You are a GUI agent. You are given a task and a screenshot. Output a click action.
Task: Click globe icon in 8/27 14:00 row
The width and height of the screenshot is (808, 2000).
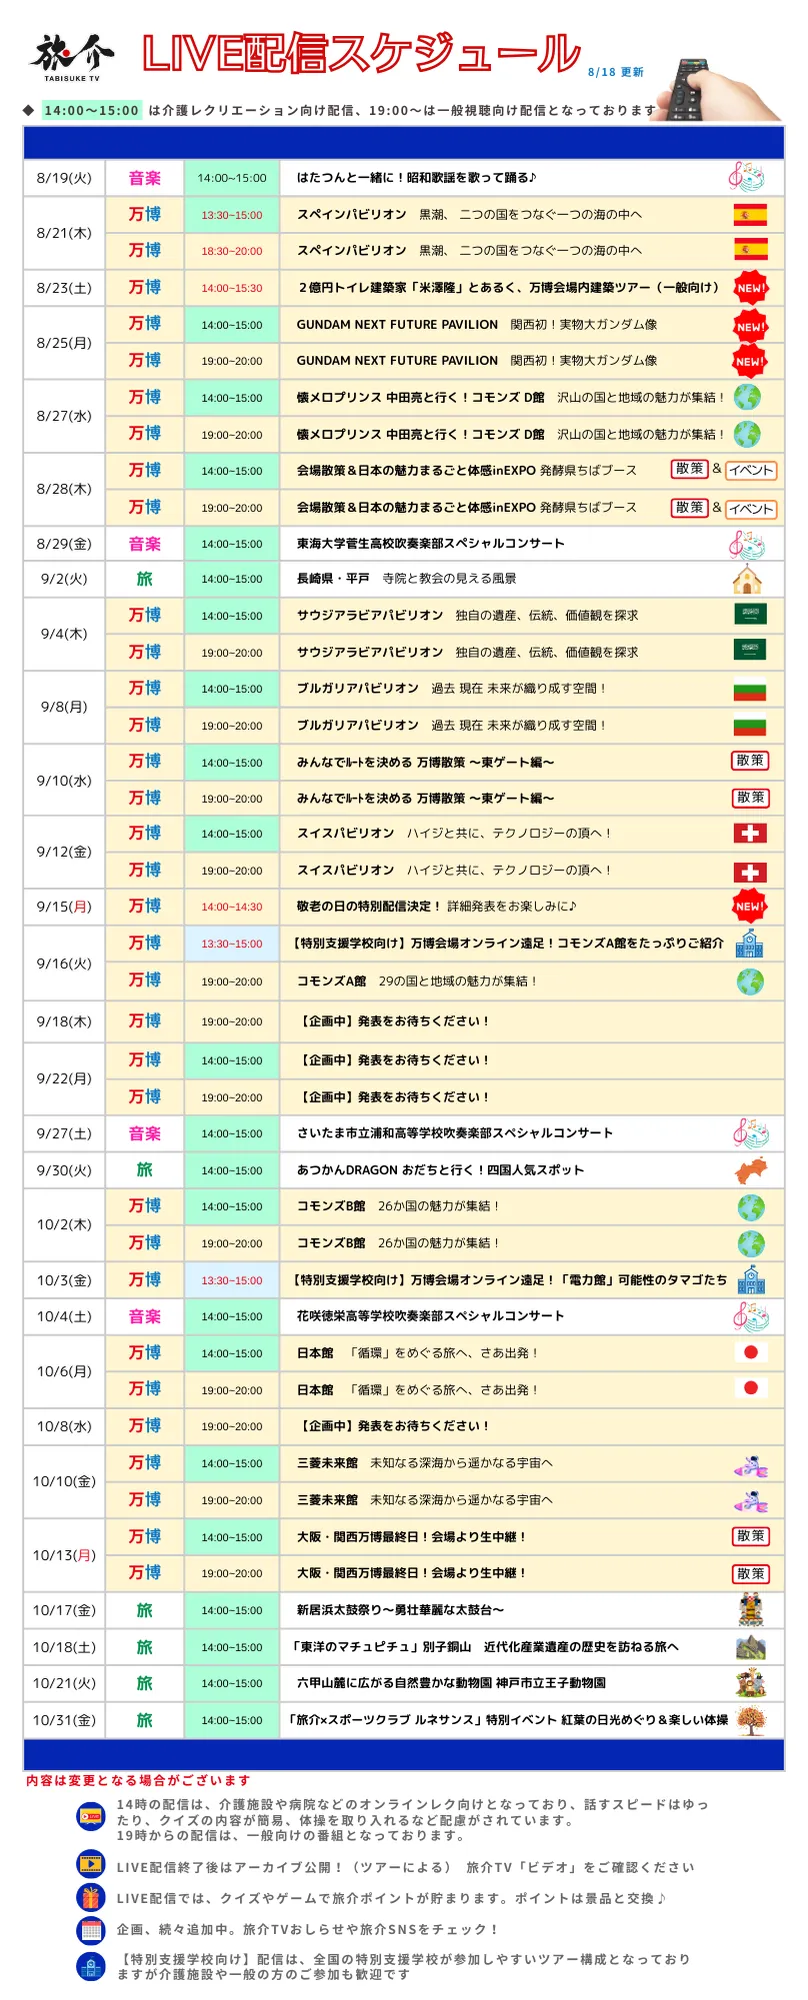pyautogui.click(x=747, y=397)
